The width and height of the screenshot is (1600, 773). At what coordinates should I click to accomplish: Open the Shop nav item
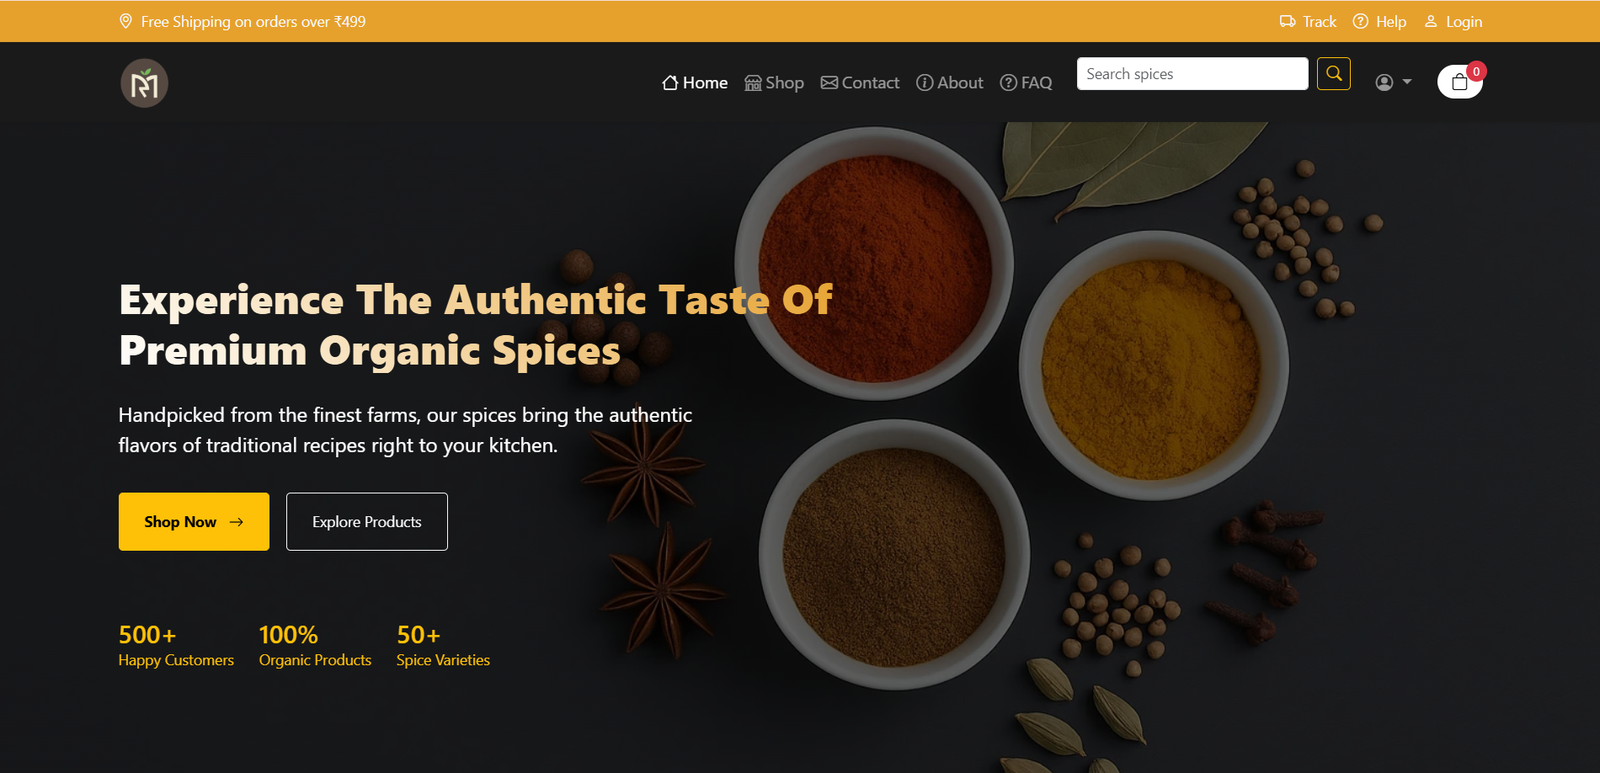[774, 83]
